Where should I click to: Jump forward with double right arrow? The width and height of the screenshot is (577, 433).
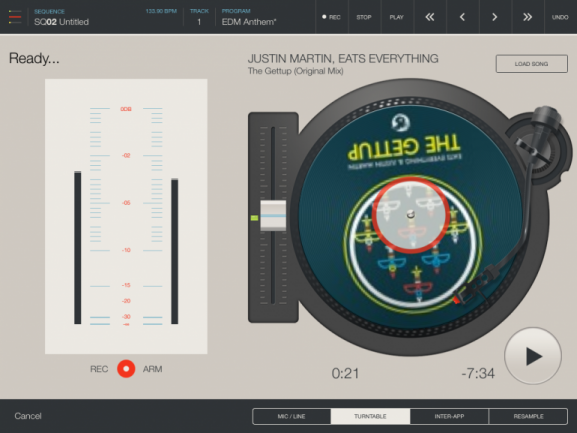527,17
